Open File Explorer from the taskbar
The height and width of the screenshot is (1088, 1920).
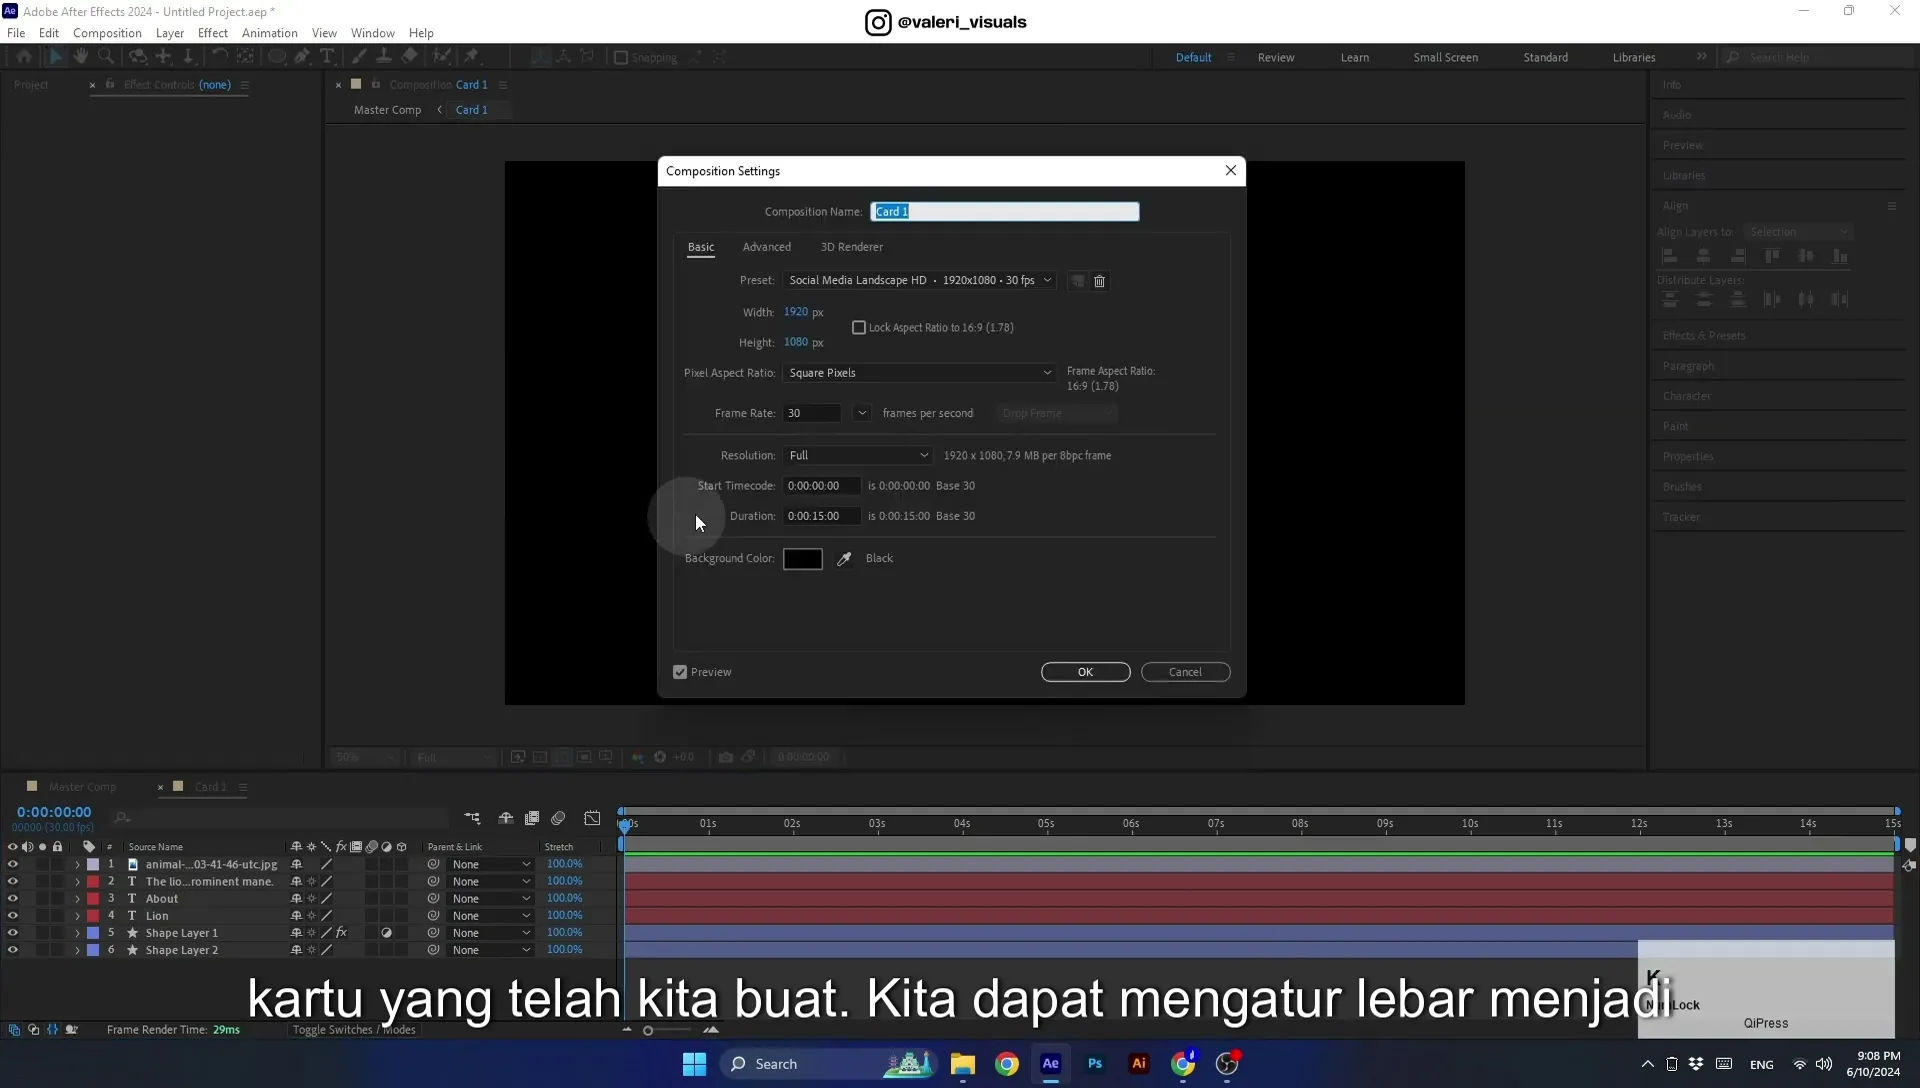pyautogui.click(x=963, y=1064)
